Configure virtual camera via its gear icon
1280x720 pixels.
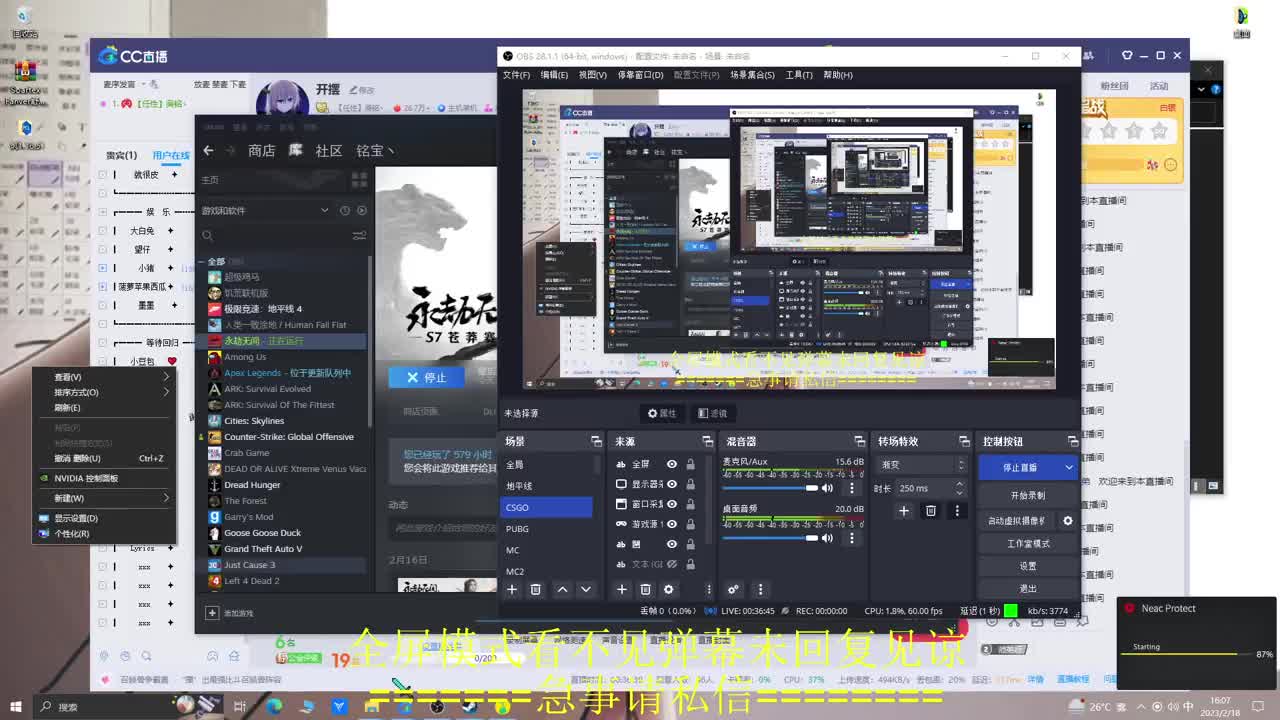click(x=1068, y=521)
